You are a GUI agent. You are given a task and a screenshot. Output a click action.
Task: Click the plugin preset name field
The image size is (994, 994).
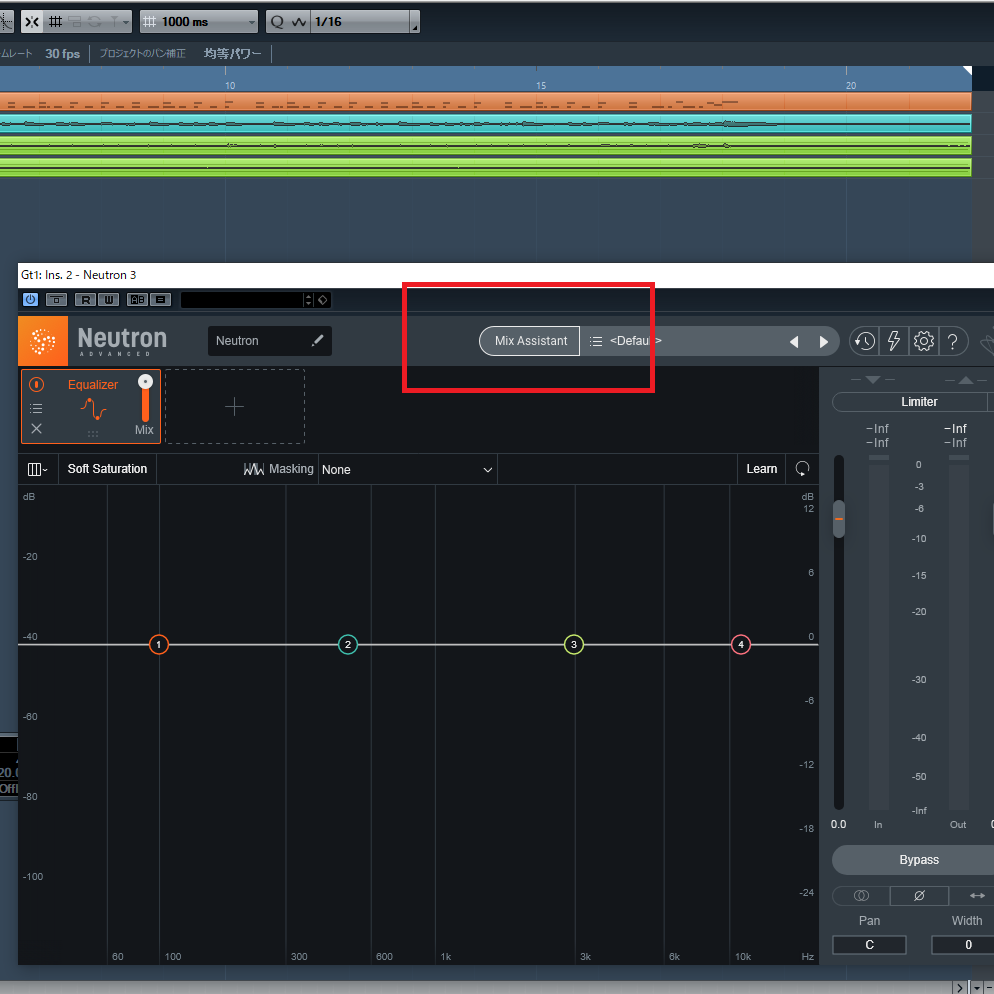click(242, 299)
